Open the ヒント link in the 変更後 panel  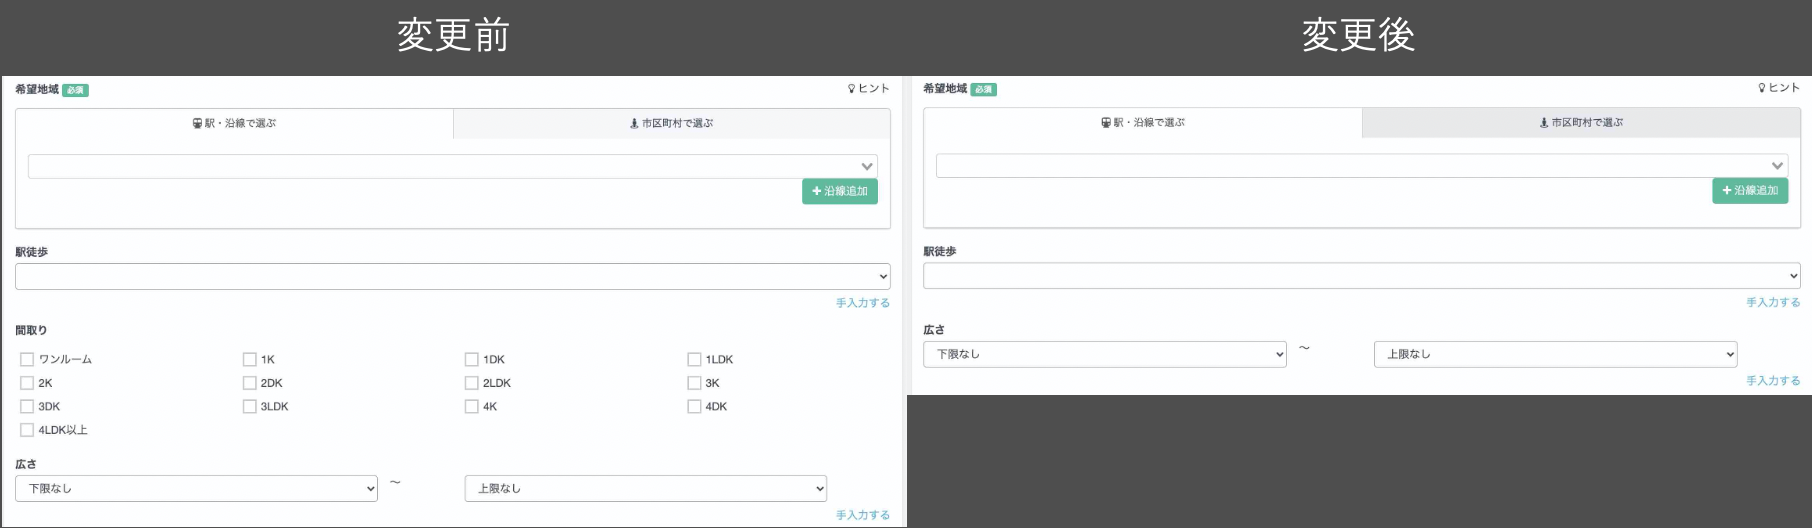[1779, 88]
